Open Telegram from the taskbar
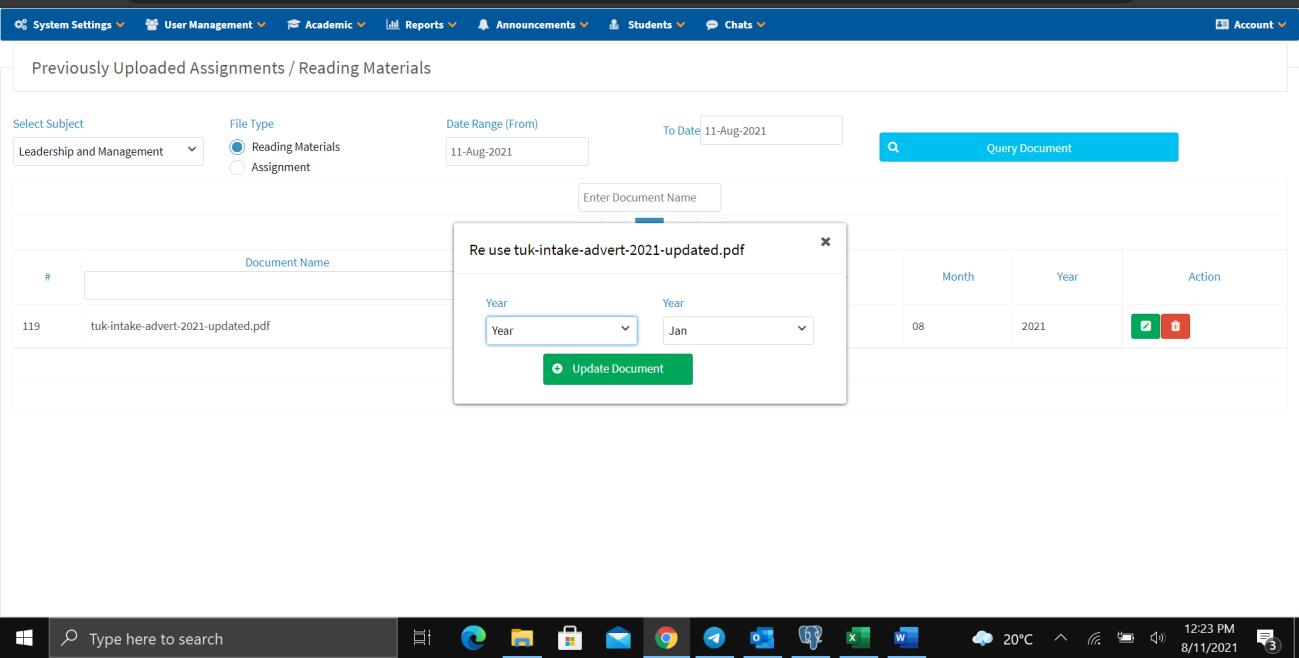The image size is (1299, 658). pyautogui.click(x=712, y=638)
